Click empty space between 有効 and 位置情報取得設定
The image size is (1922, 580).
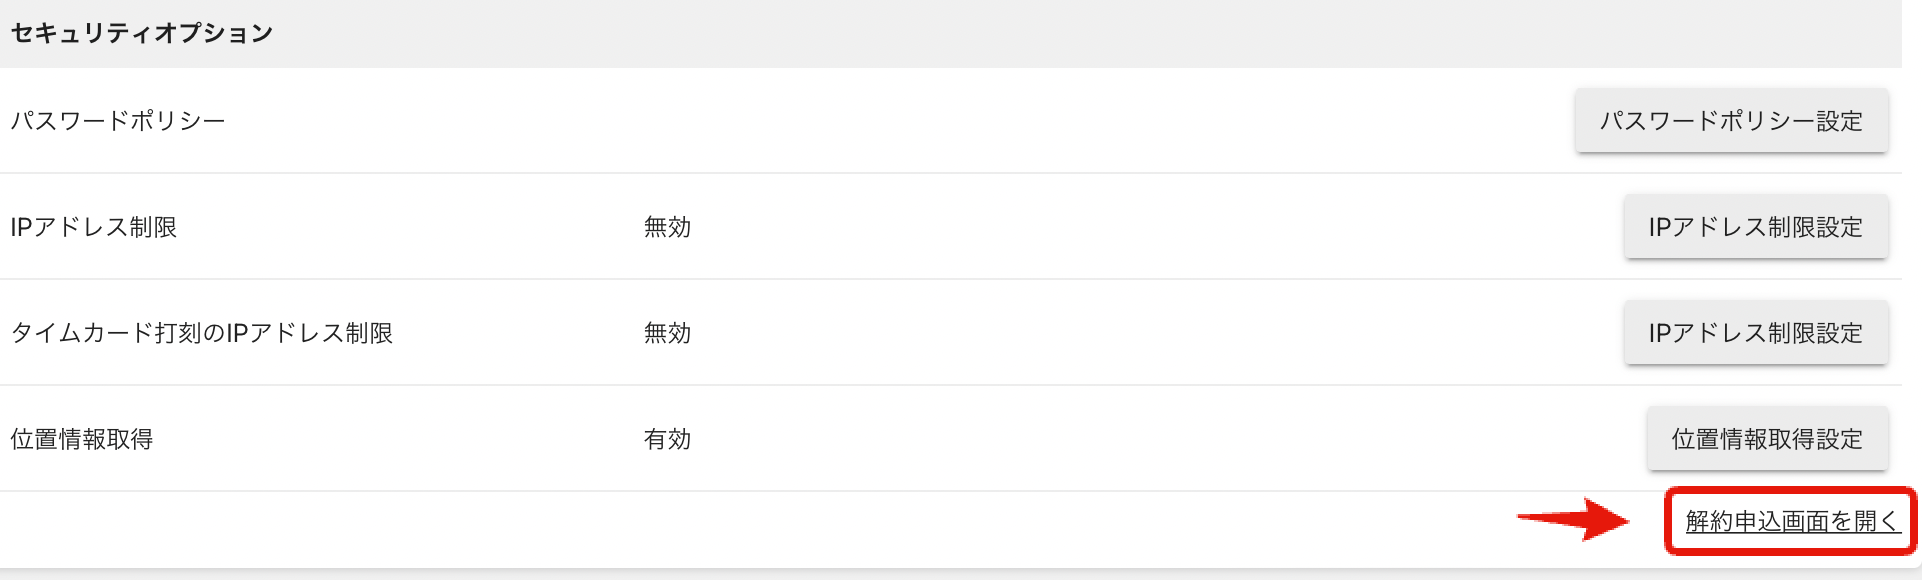coord(1170,439)
